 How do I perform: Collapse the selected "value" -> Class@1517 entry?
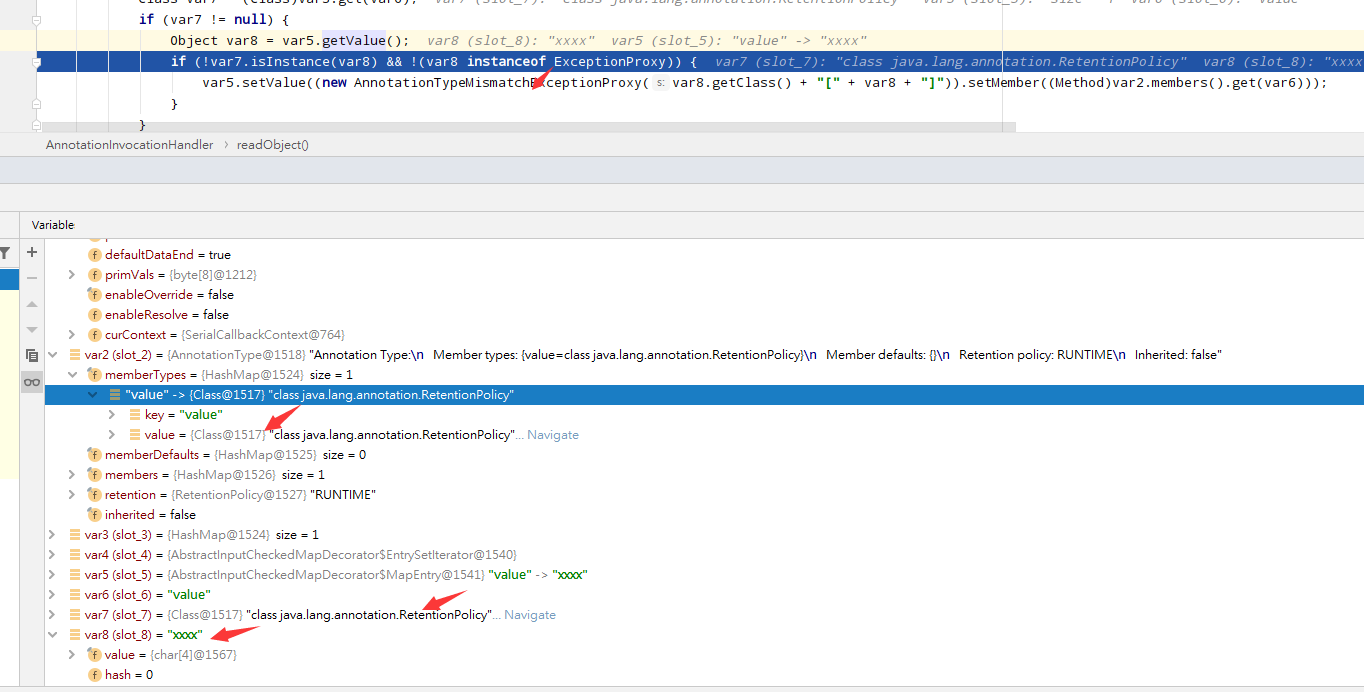point(92,395)
